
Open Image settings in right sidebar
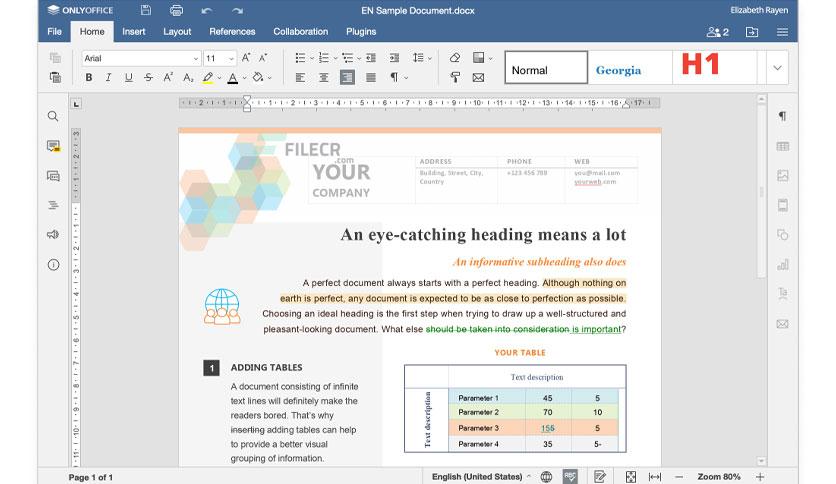click(x=782, y=175)
